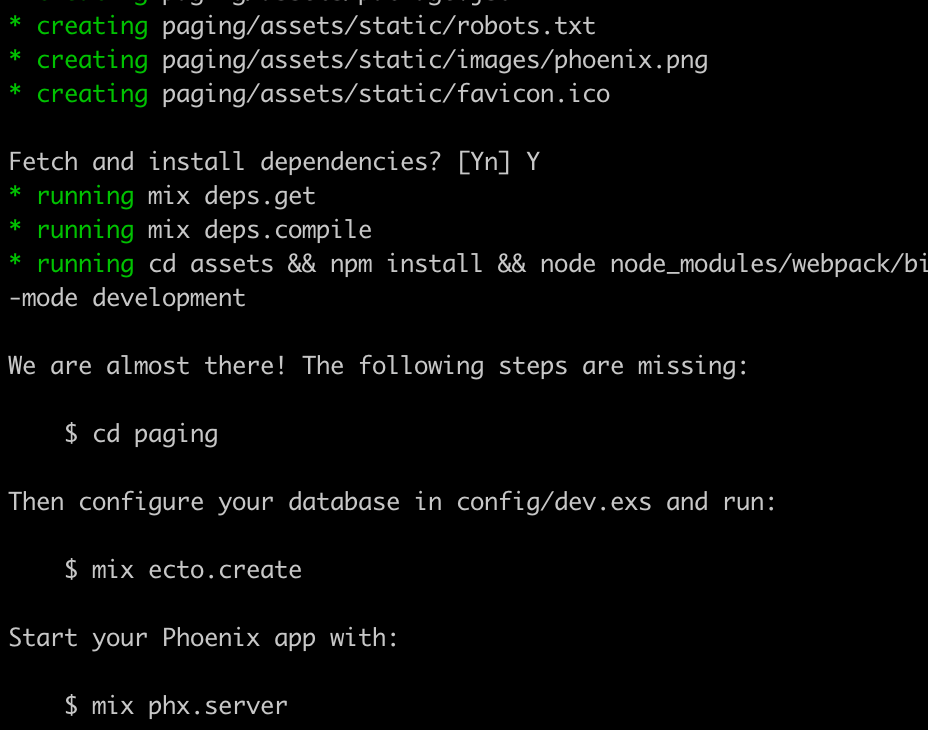
Task: Click the 'mix deps.compile' command text
Action: click(x=260, y=230)
